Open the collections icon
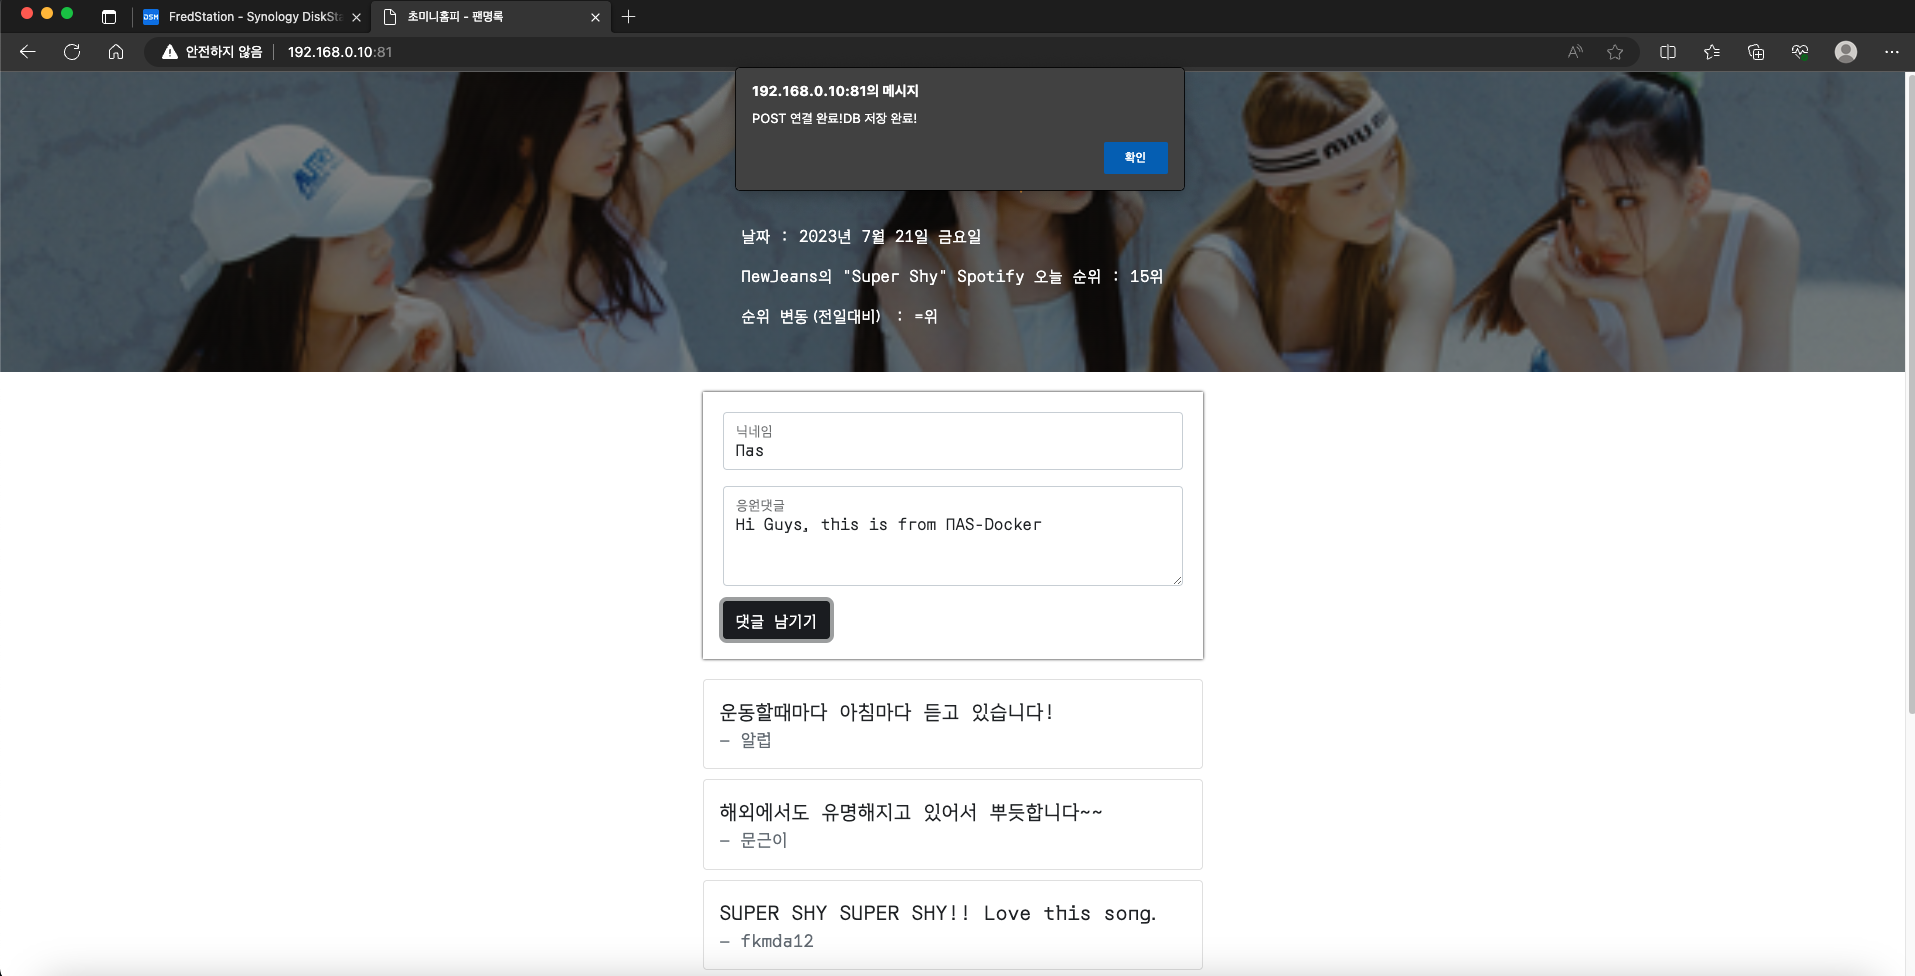Screen dimensions: 1915x976 tap(1756, 52)
